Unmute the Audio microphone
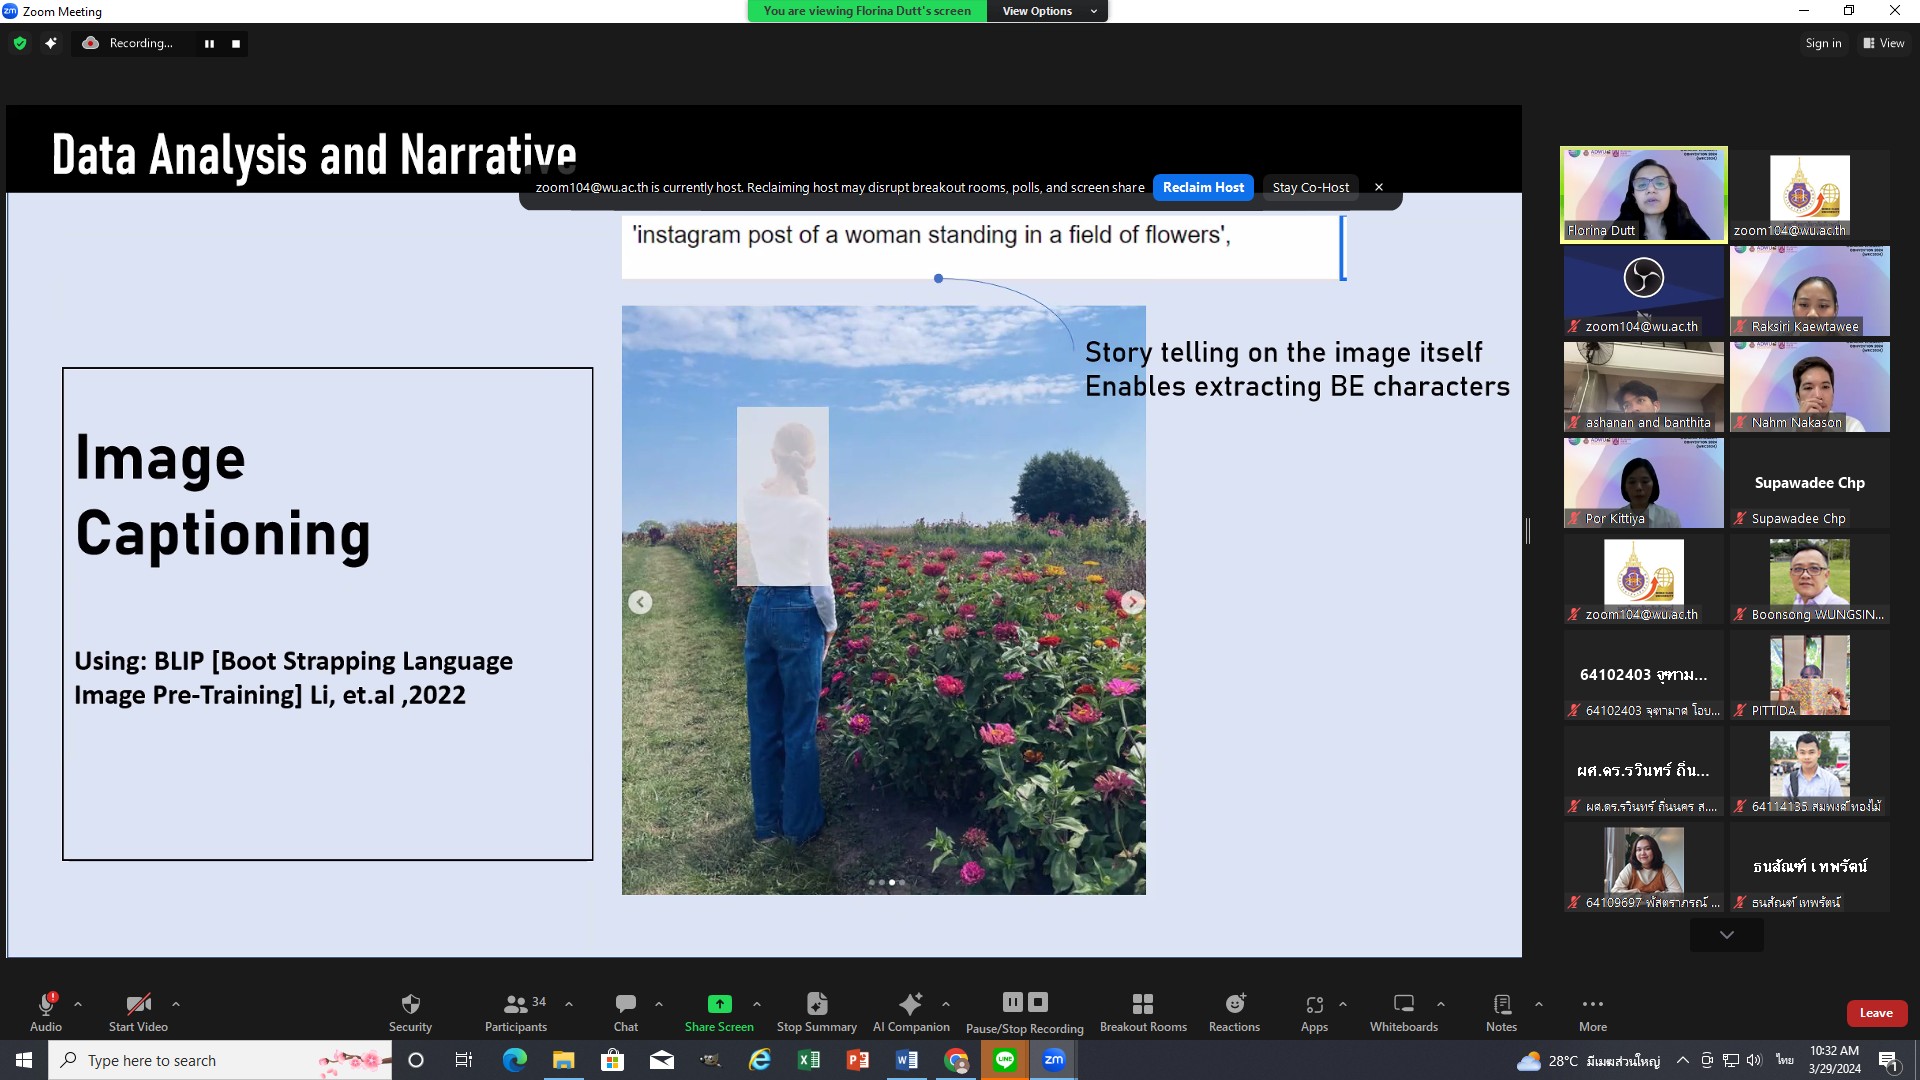This screenshot has width=1920, height=1080. click(x=46, y=1004)
